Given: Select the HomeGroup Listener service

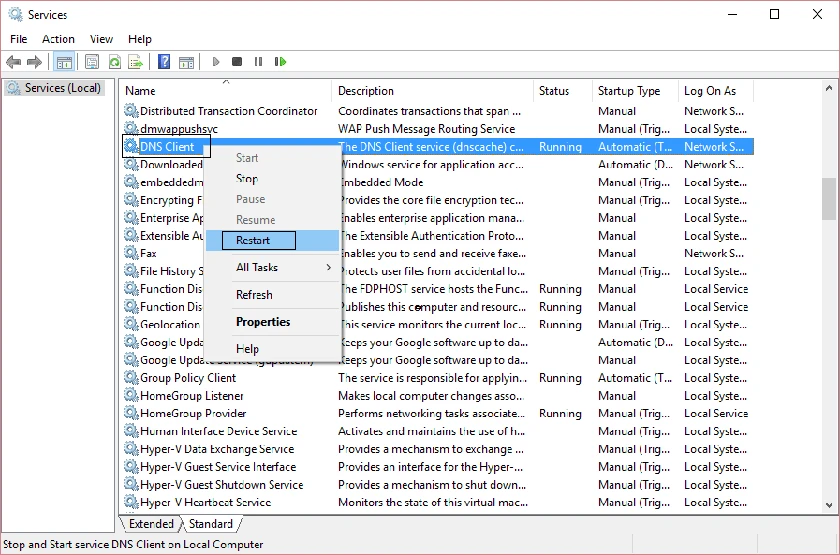Looking at the screenshot, I should point(438,395).
